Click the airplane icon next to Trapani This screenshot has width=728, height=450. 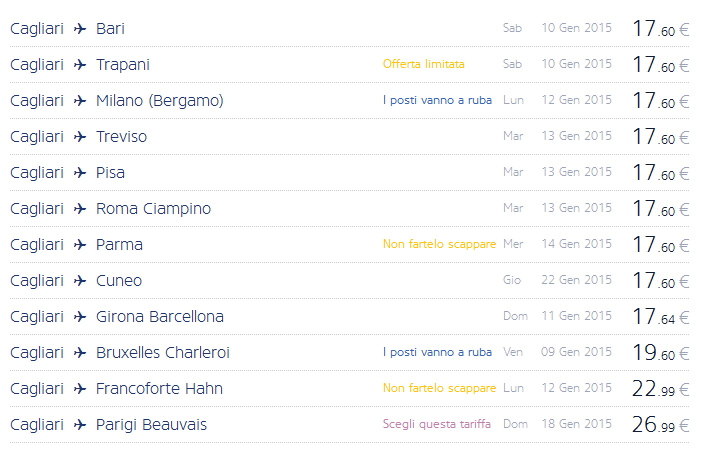click(80, 65)
